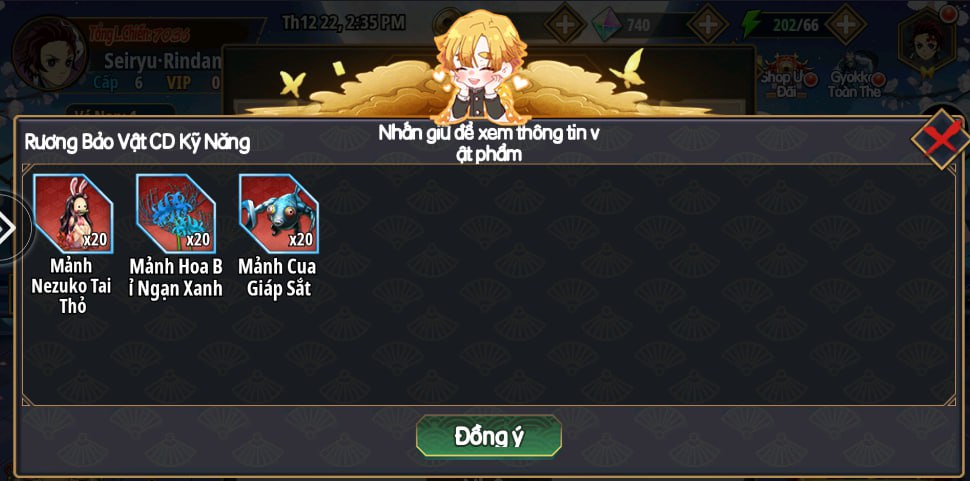Image resolution: width=970 pixels, height=481 pixels.
Task: Select the Mảnh Cua Giáp Sắt crab icon
Action: [278, 213]
